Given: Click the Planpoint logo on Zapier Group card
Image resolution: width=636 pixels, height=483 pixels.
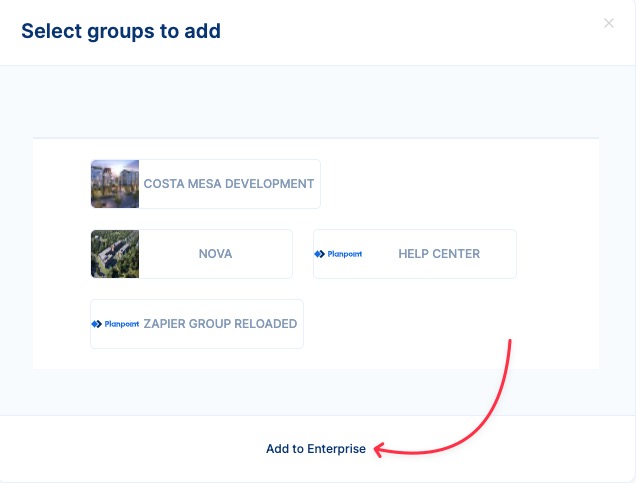Looking at the screenshot, I should point(115,324).
